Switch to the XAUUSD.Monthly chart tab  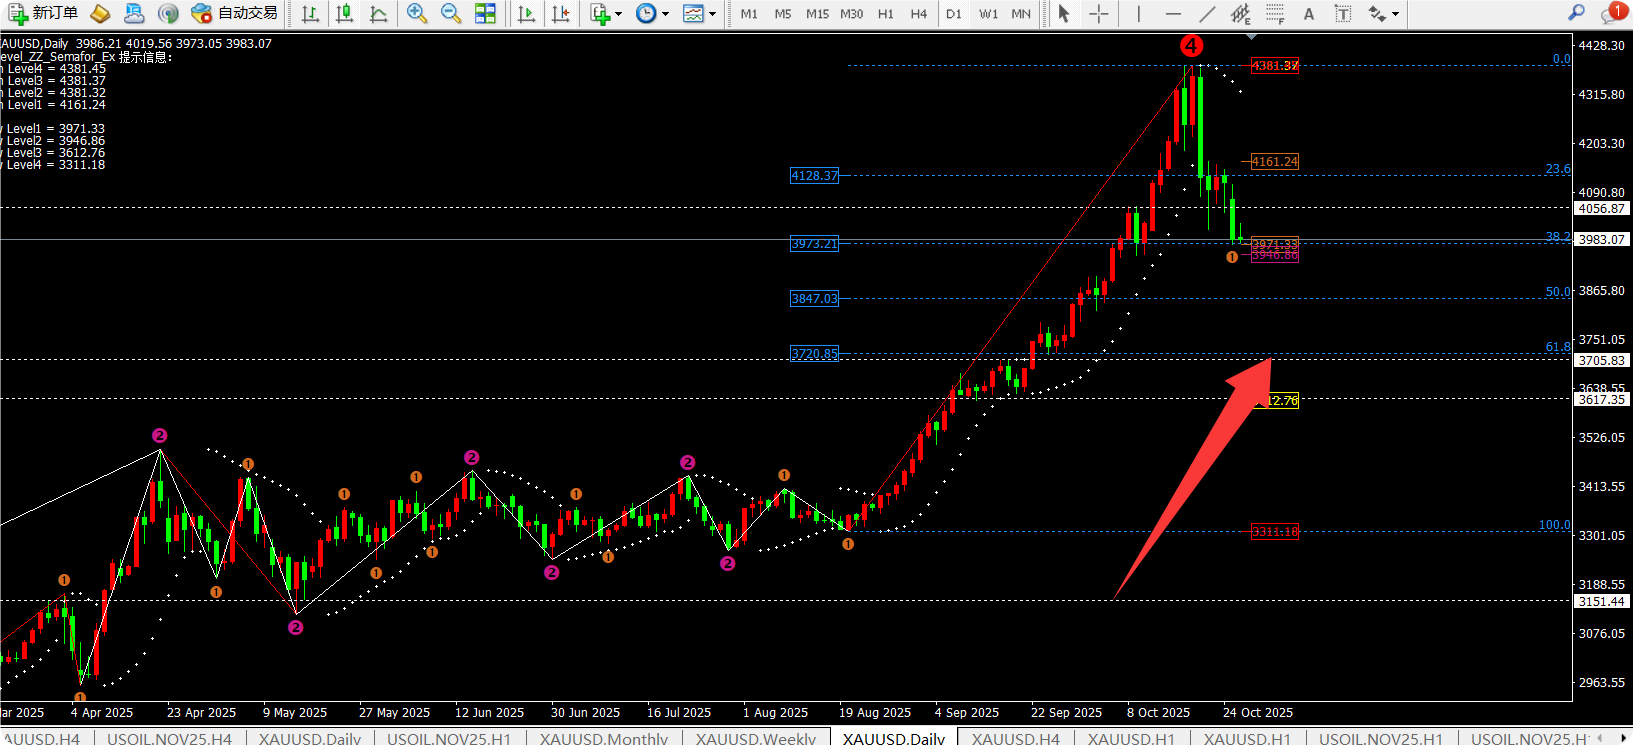(603, 738)
